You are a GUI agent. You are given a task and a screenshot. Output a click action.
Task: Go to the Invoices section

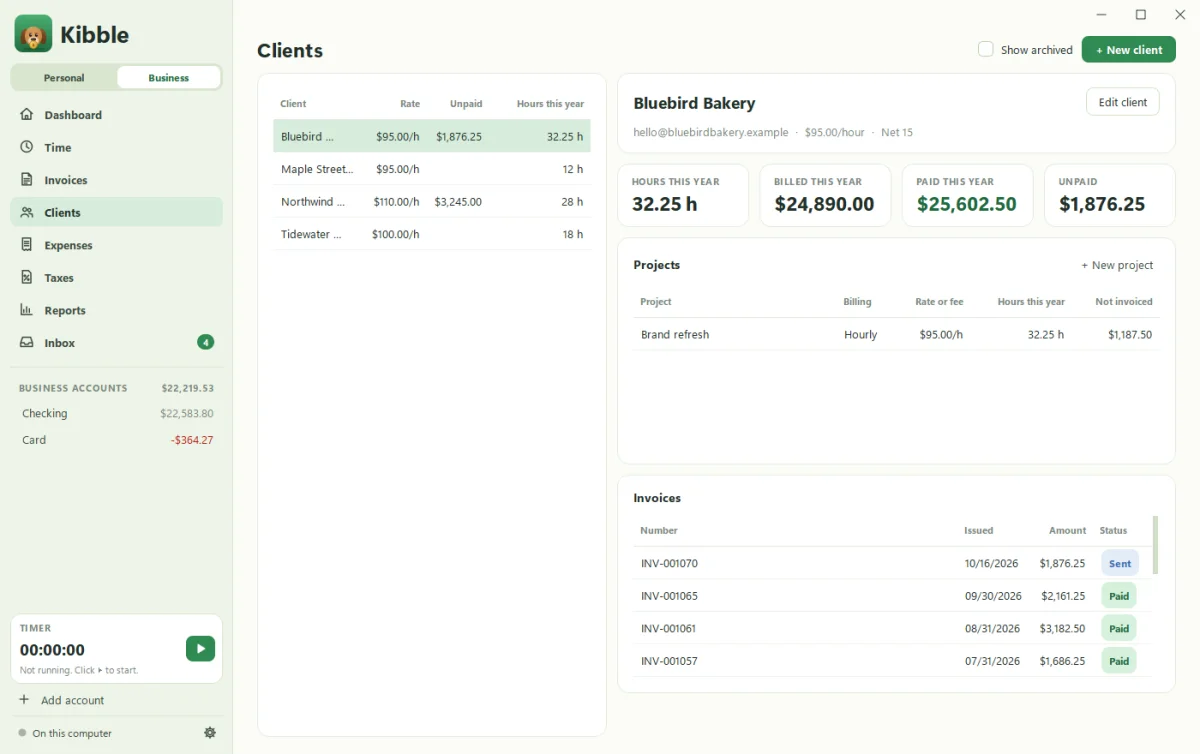tap(116, 180)
